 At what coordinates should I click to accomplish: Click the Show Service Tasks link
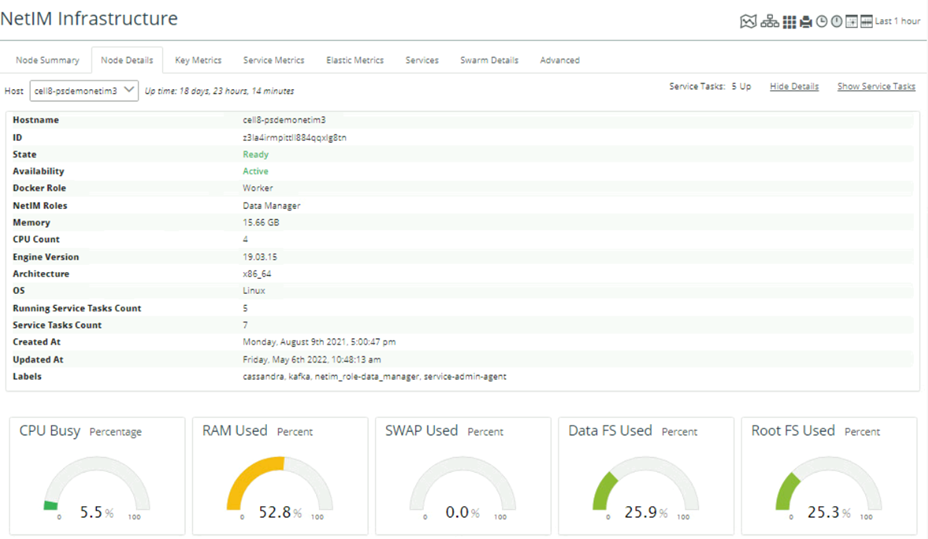pos(876,86)
